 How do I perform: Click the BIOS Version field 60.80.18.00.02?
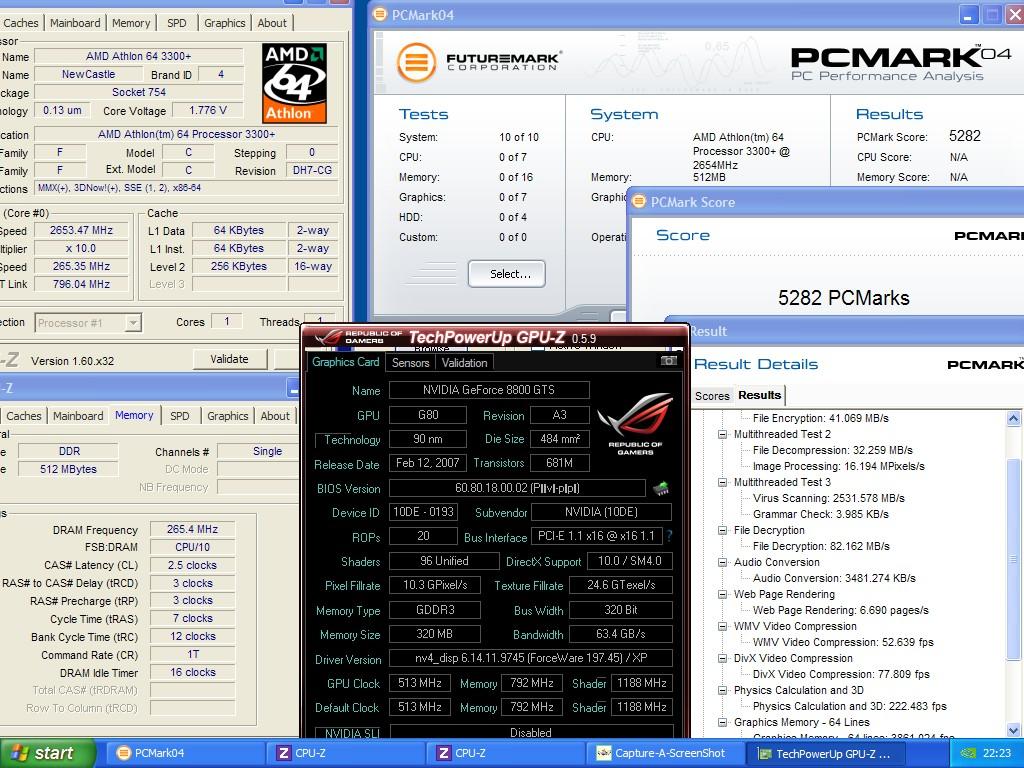(517, 488)
